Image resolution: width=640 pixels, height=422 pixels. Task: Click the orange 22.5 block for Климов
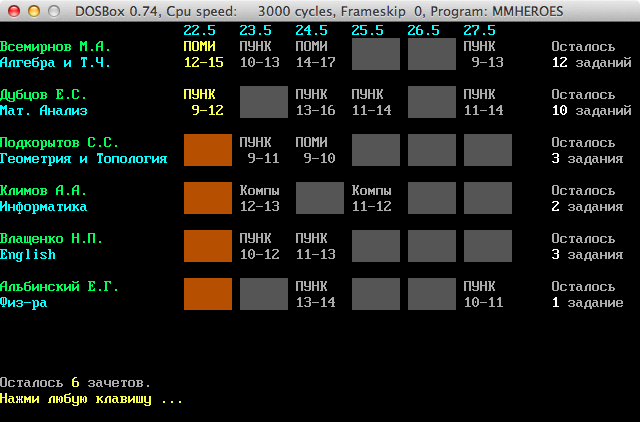pyautogui.click(x=208, y=198)
